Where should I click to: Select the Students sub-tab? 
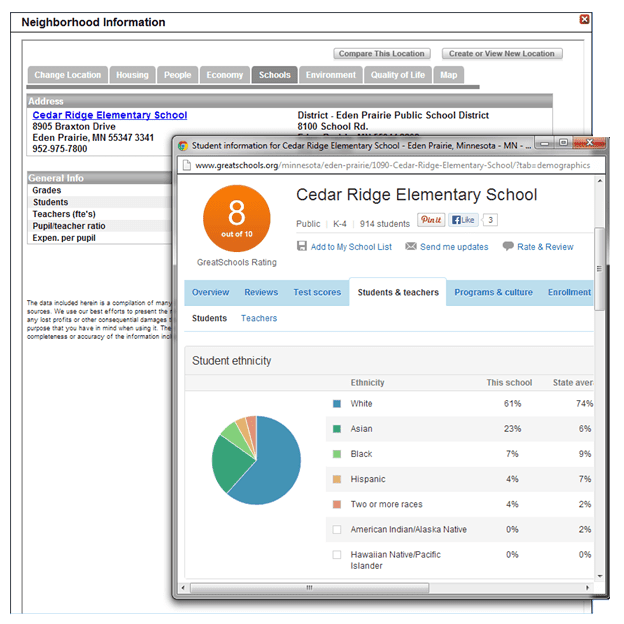point(209,318)
